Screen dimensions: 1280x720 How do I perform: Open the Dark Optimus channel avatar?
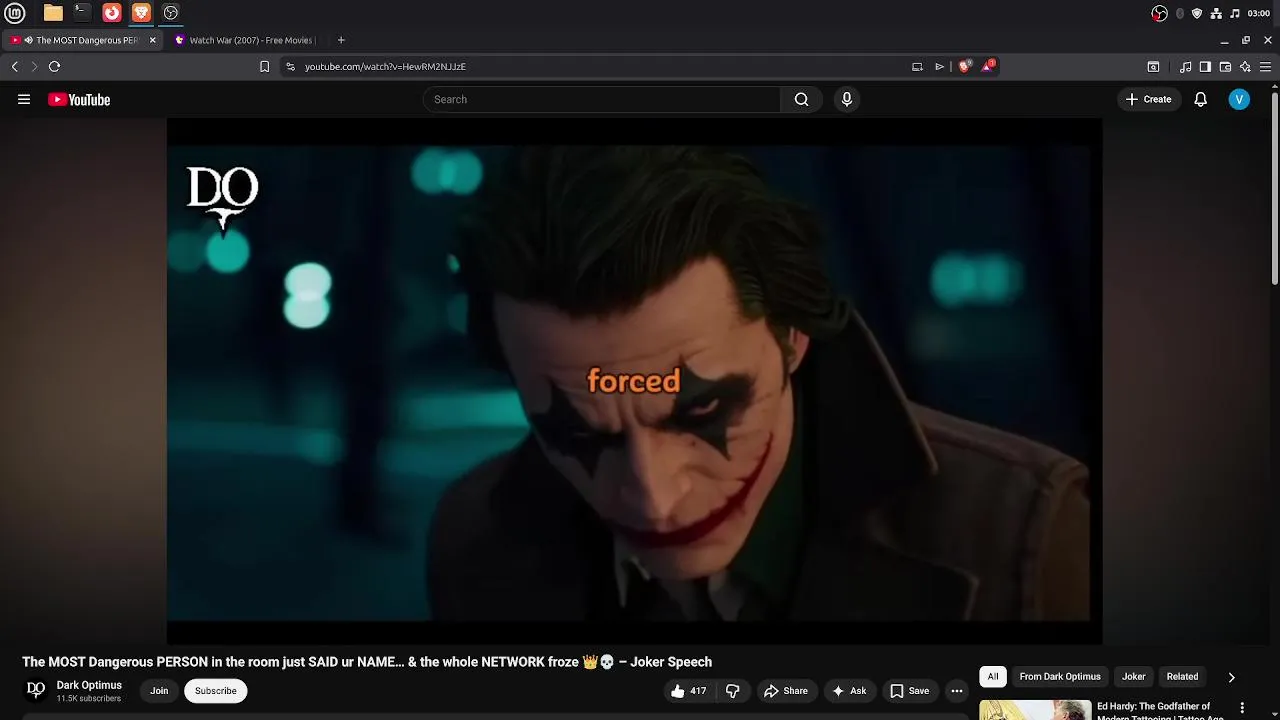[x=36, y=690]
